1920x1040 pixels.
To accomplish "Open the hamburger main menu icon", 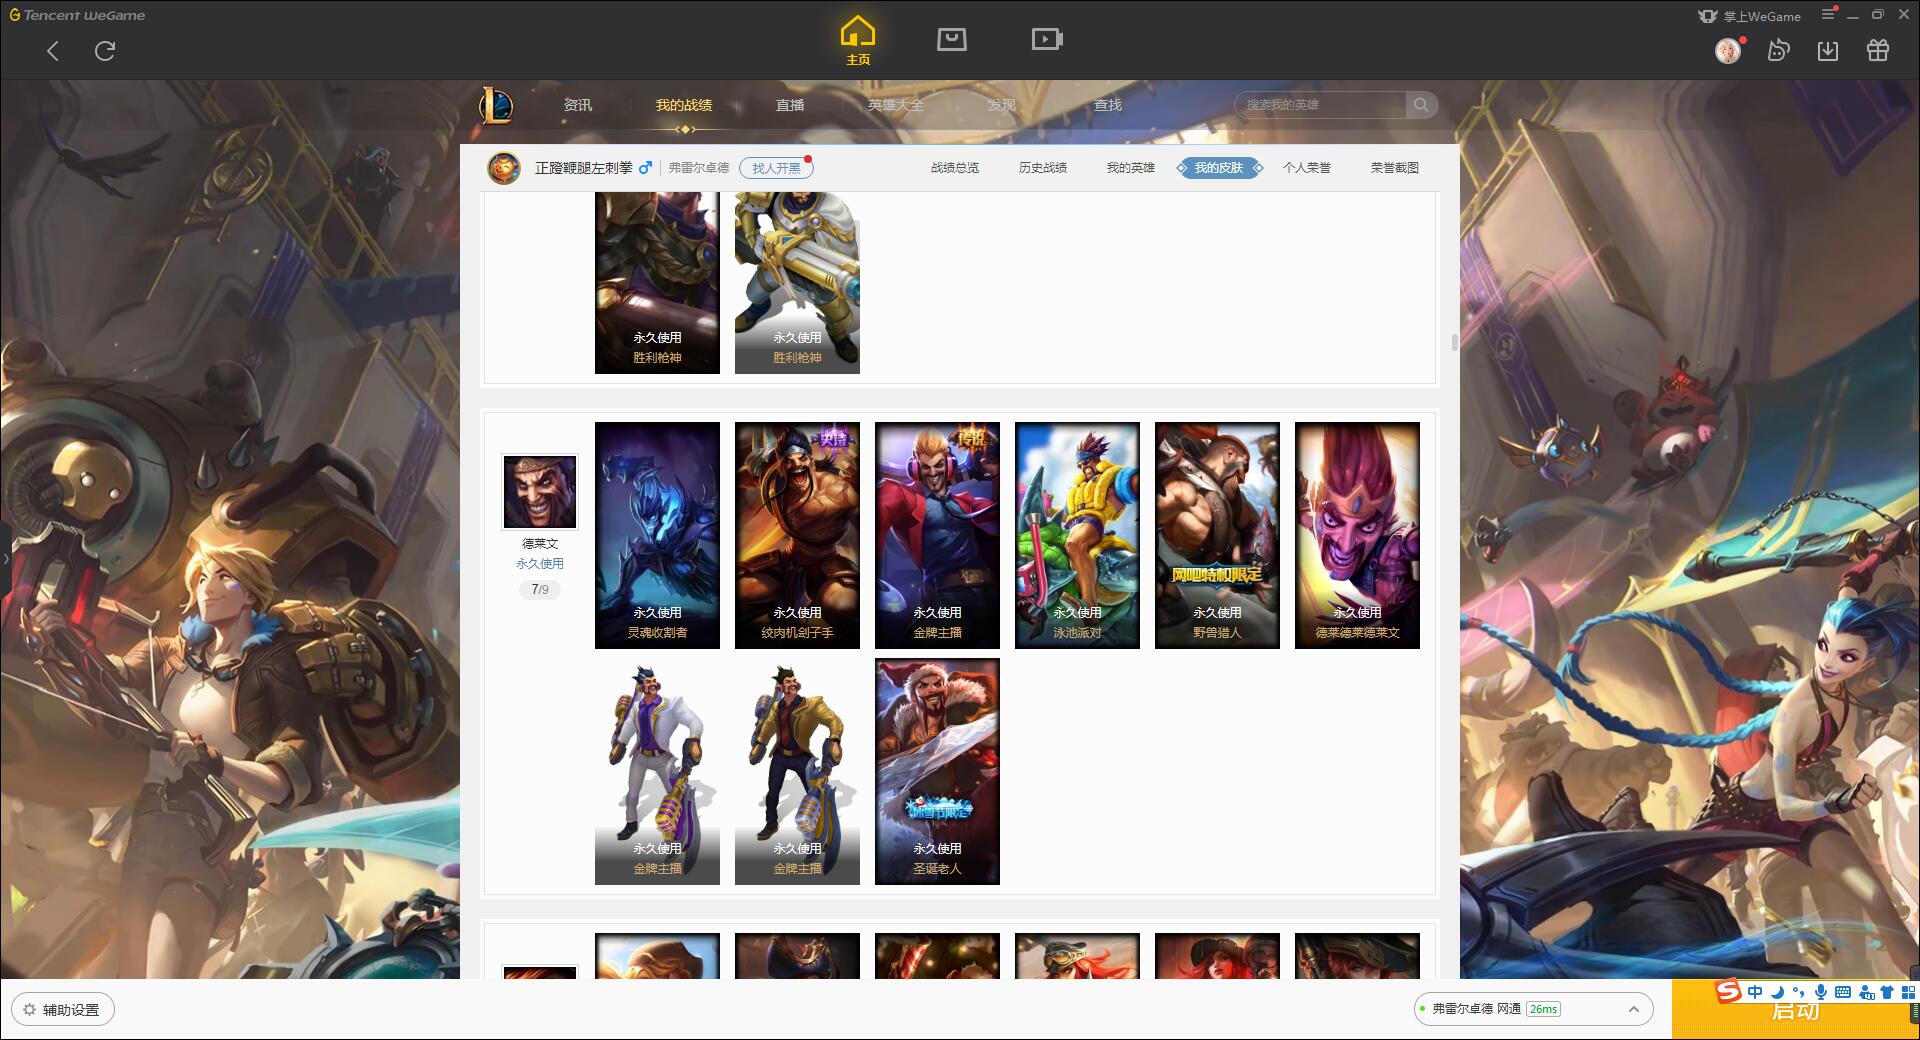I will click(1828, 14).
